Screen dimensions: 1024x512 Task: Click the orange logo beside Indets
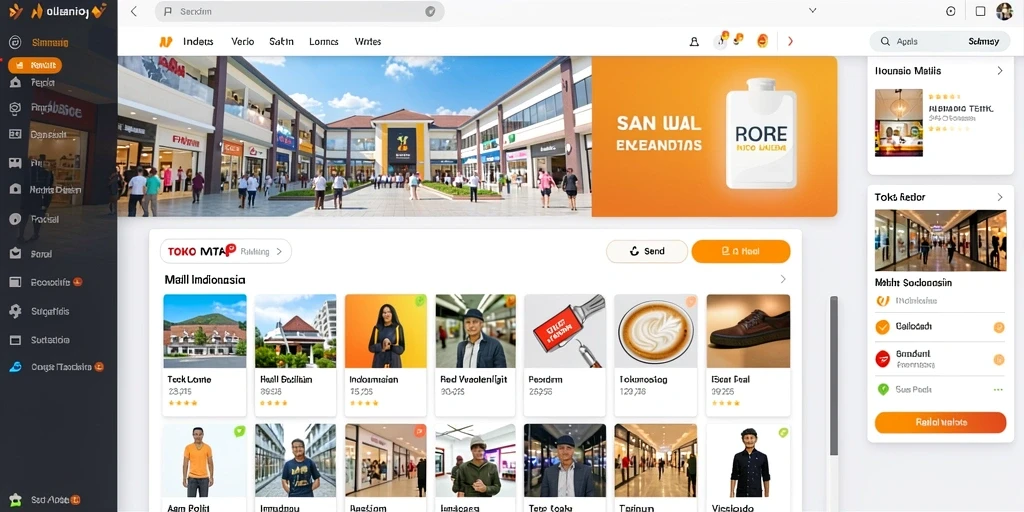[x=165, y=41]
